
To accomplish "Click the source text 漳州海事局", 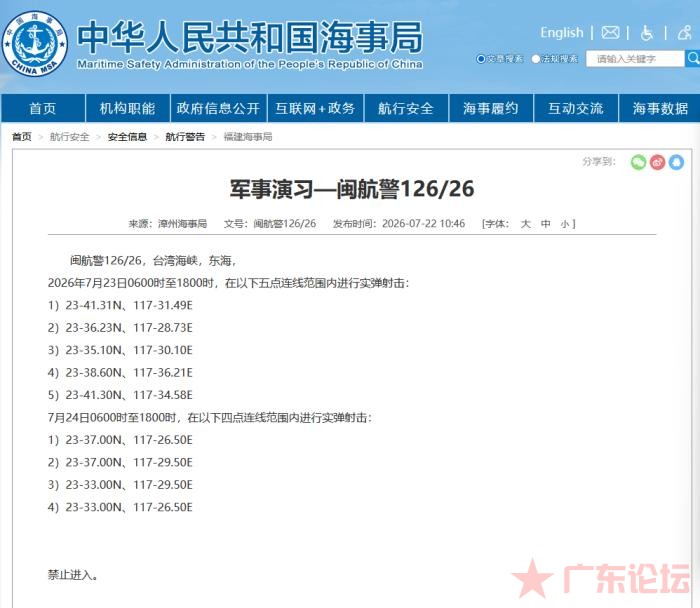I will coord(183,223).
